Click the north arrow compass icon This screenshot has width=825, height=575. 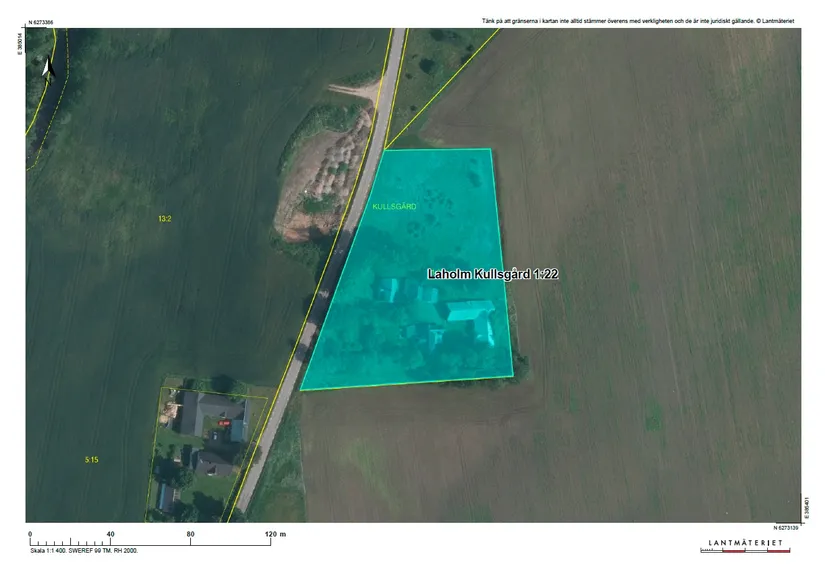(x=48, y=71)
